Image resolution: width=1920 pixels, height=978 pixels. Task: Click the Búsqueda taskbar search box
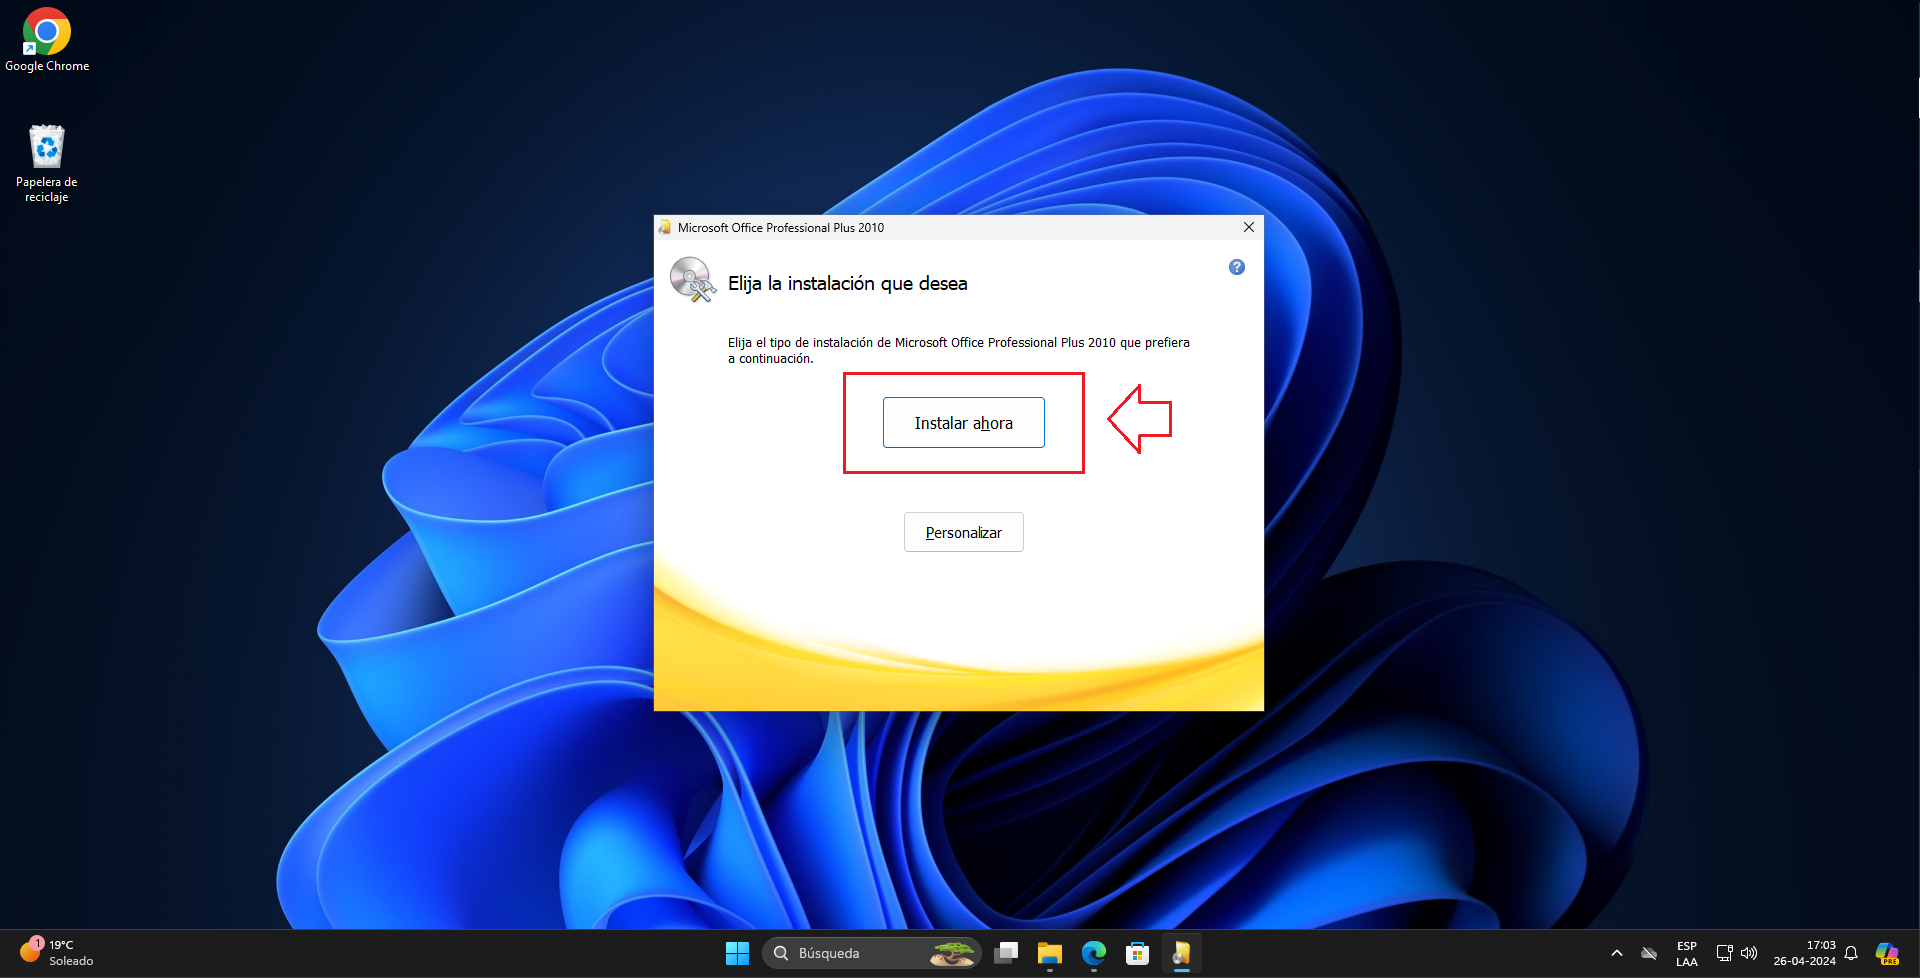(872, 953)
